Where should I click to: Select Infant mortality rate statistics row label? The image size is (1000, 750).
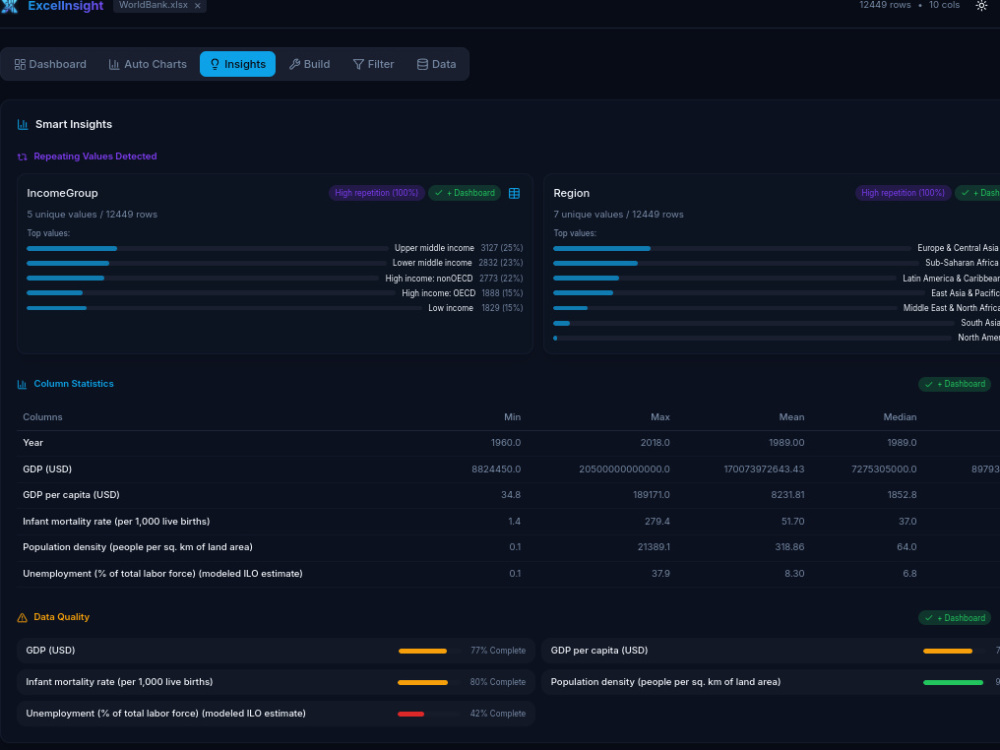pos(116,522)
